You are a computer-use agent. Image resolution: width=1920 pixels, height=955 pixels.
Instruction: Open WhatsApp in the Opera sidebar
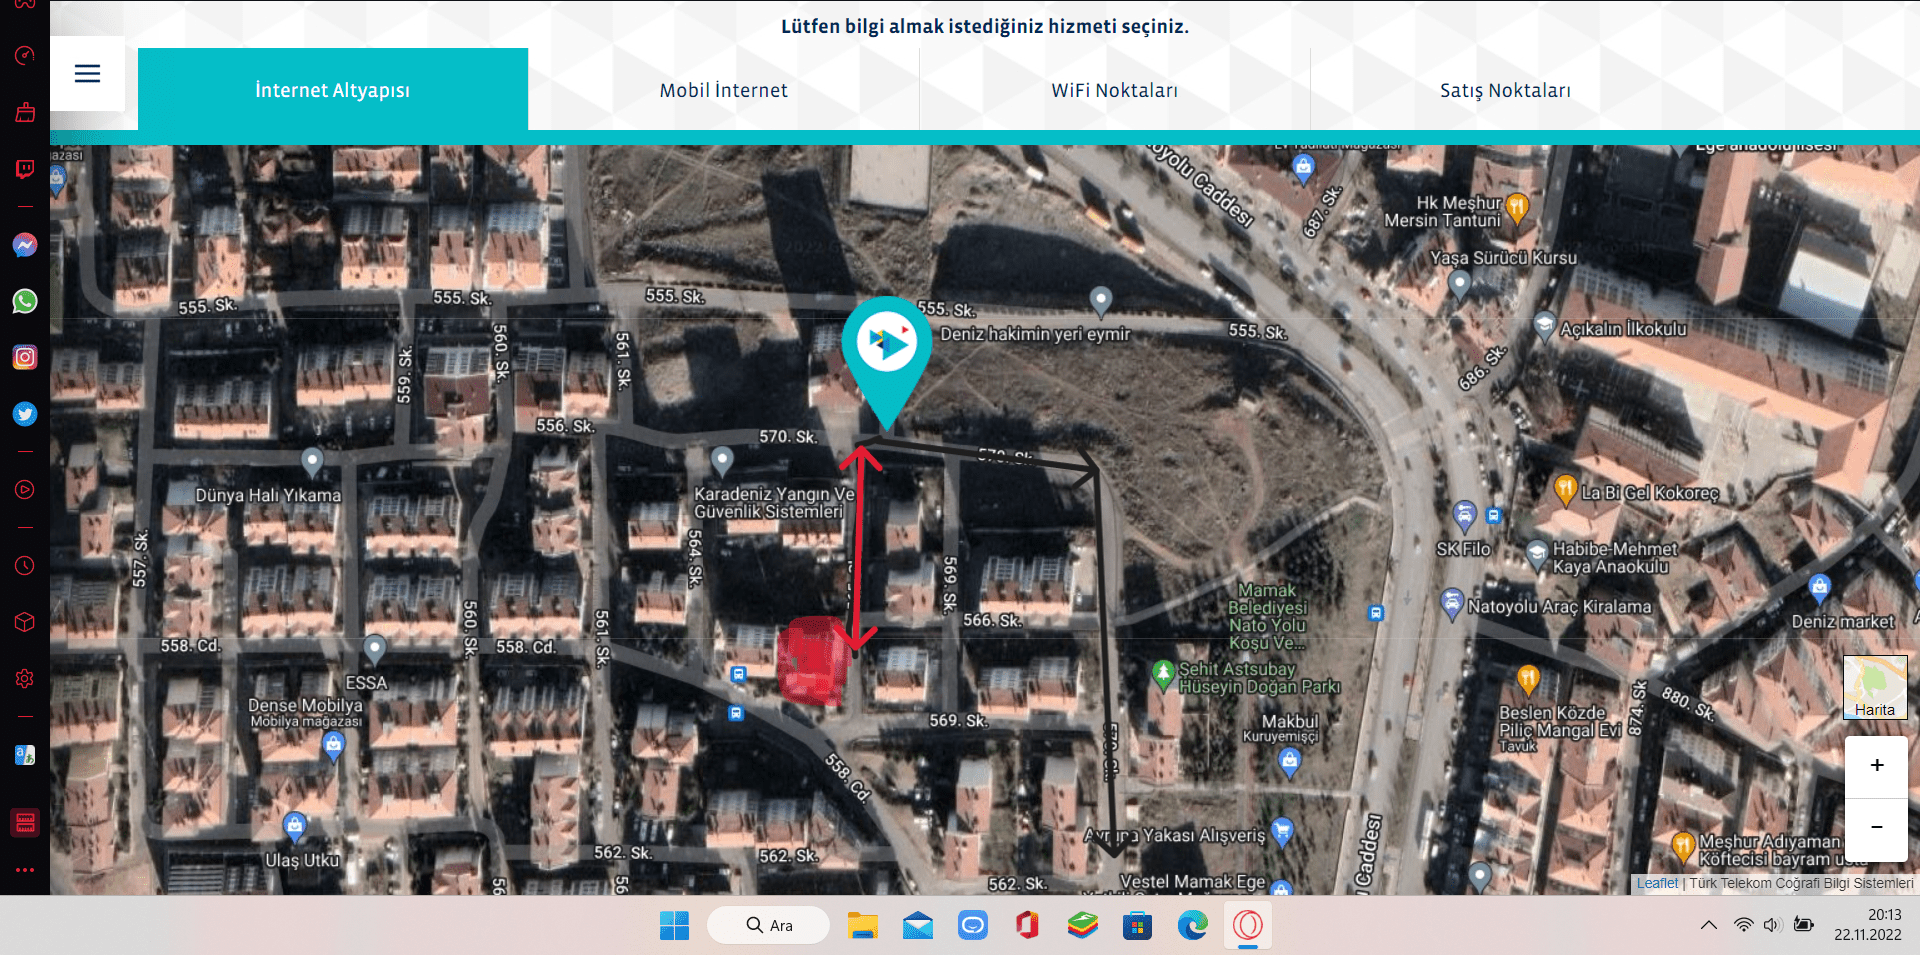[x=25, y=301]
